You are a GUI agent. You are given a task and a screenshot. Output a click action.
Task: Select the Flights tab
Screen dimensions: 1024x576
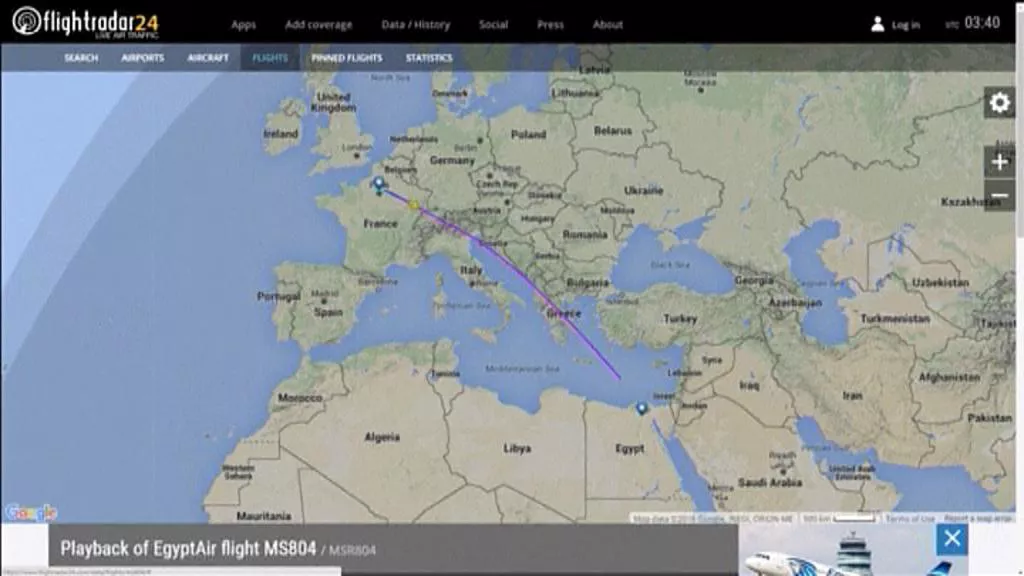click(x=270, y=58)
